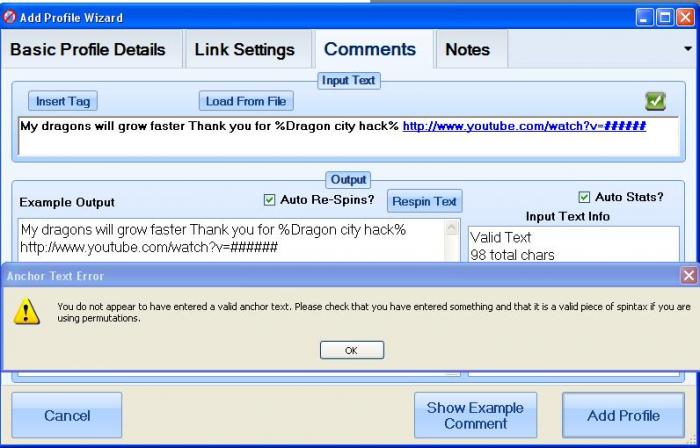The width and height of the screenshot is (700, 448).
Task: Click the Cancel button
Action: (x=67, y=415)
